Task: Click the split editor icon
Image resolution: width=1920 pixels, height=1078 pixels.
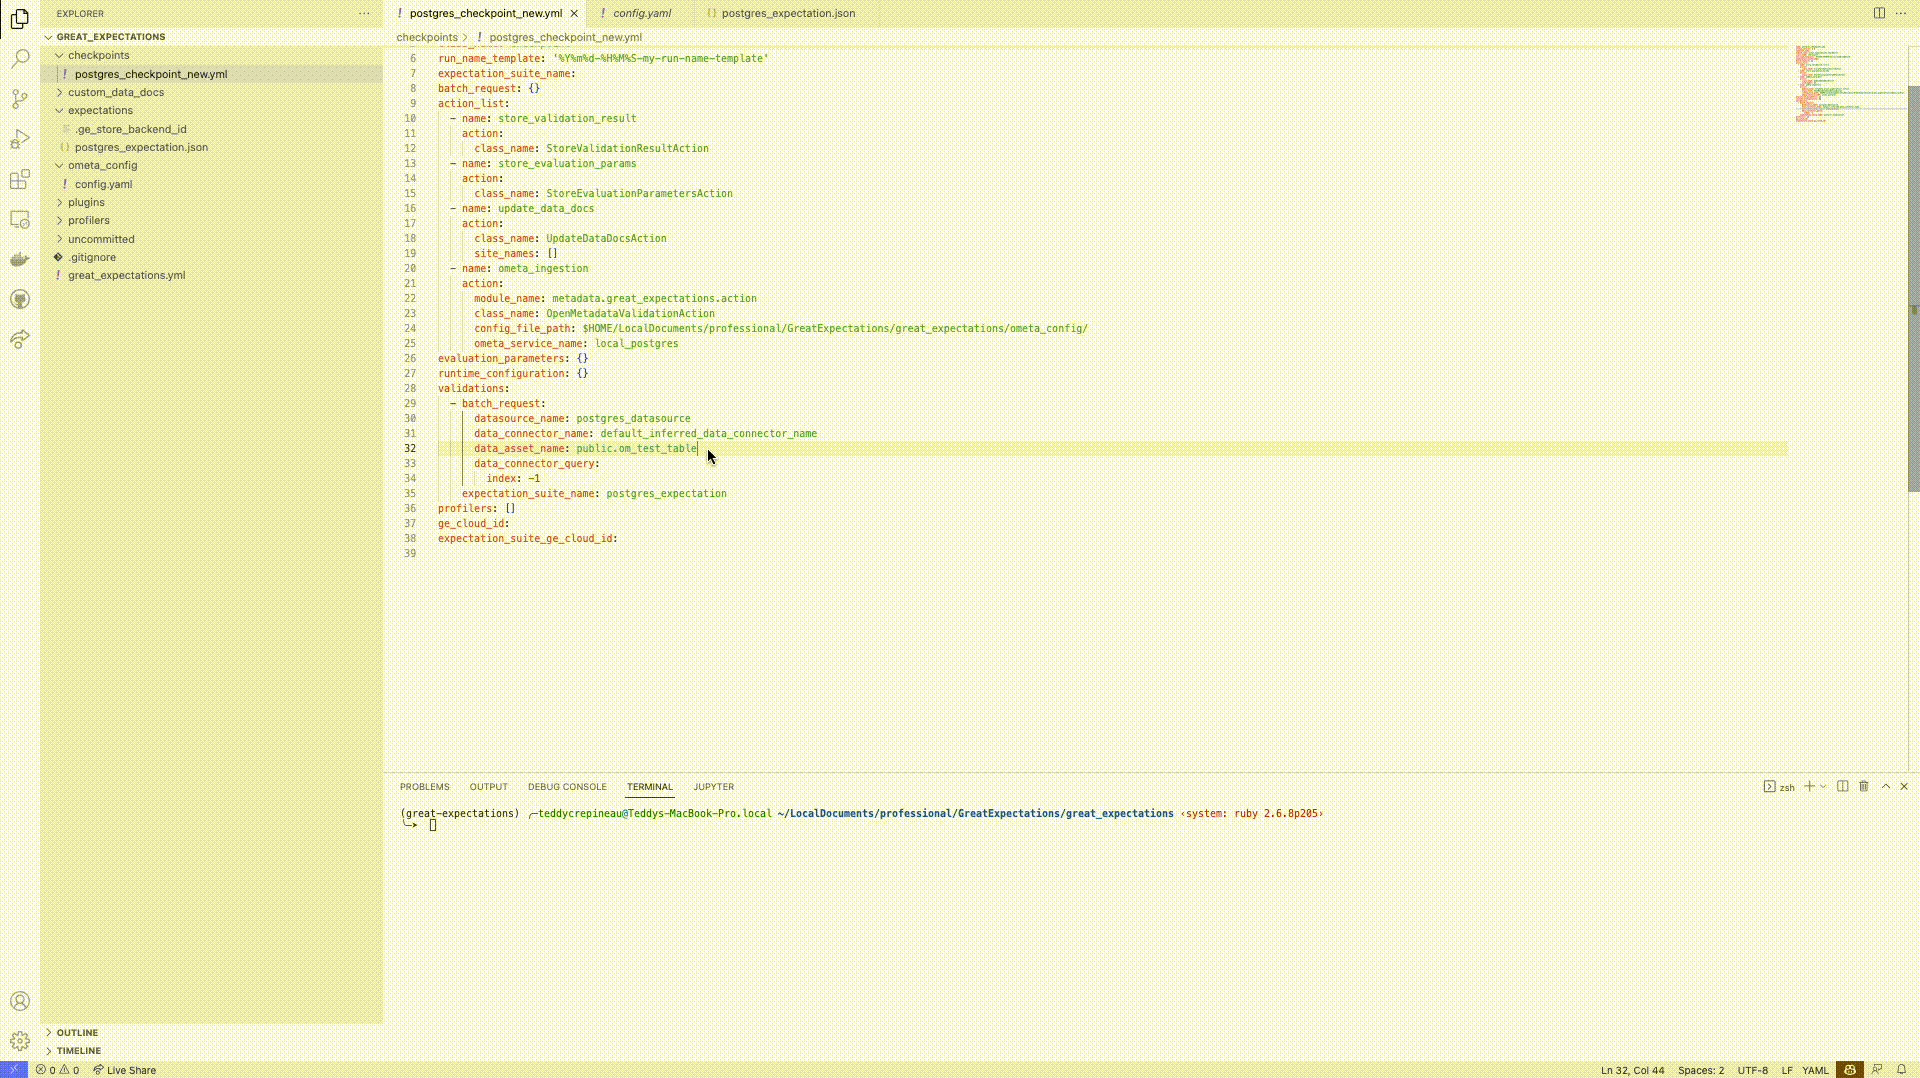Action: 1879,13
